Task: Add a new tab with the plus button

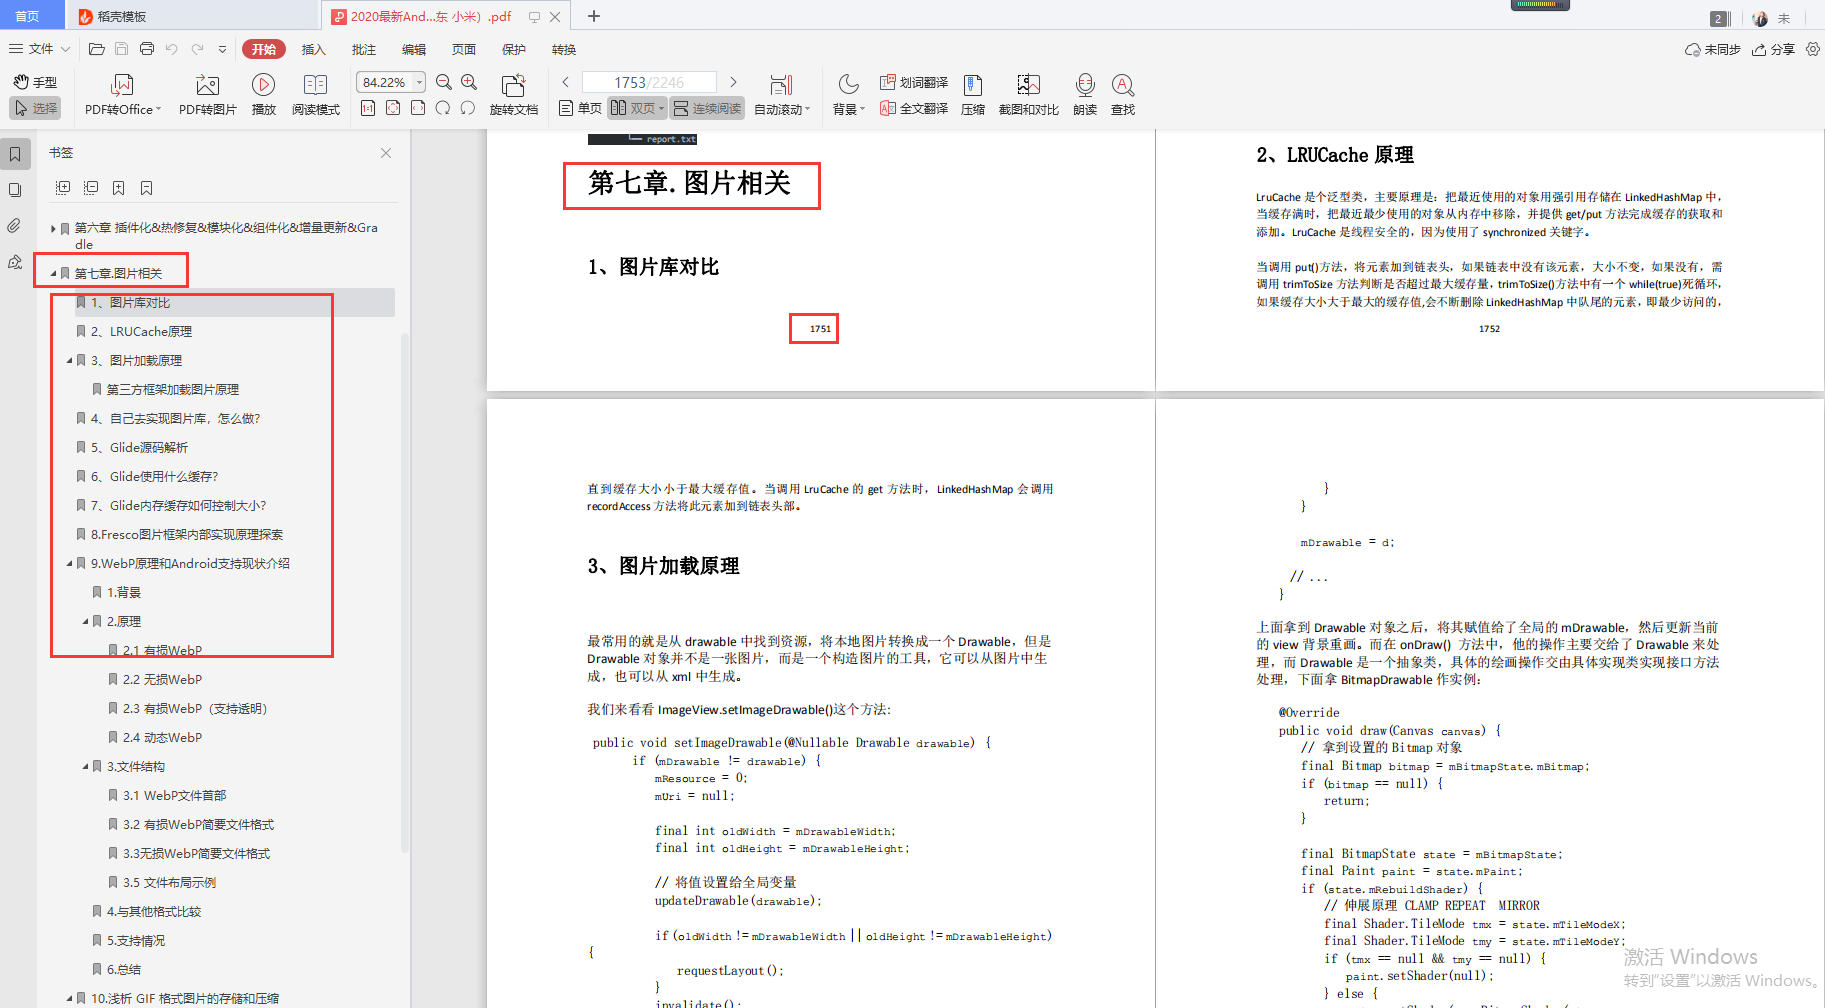Action: click(594, 16)
